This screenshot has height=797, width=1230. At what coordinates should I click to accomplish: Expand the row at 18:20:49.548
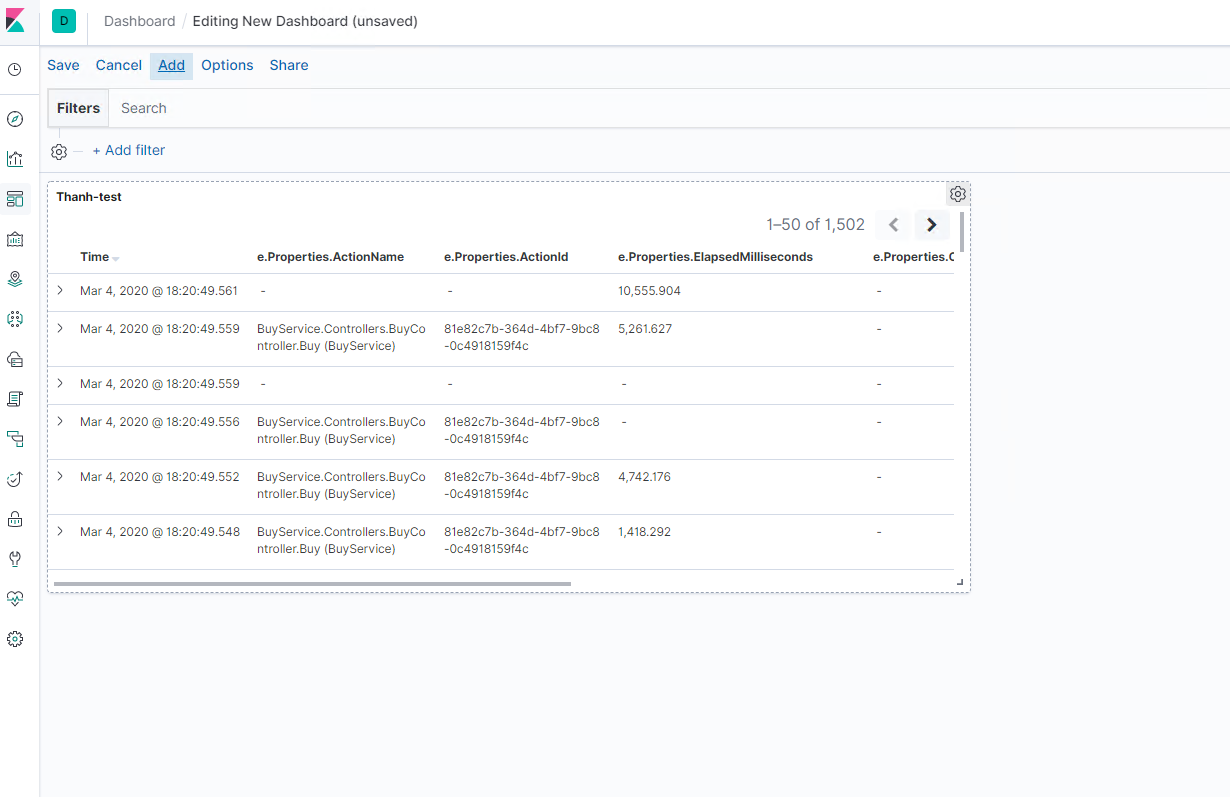pyautogui.click(x=59, y=531)
